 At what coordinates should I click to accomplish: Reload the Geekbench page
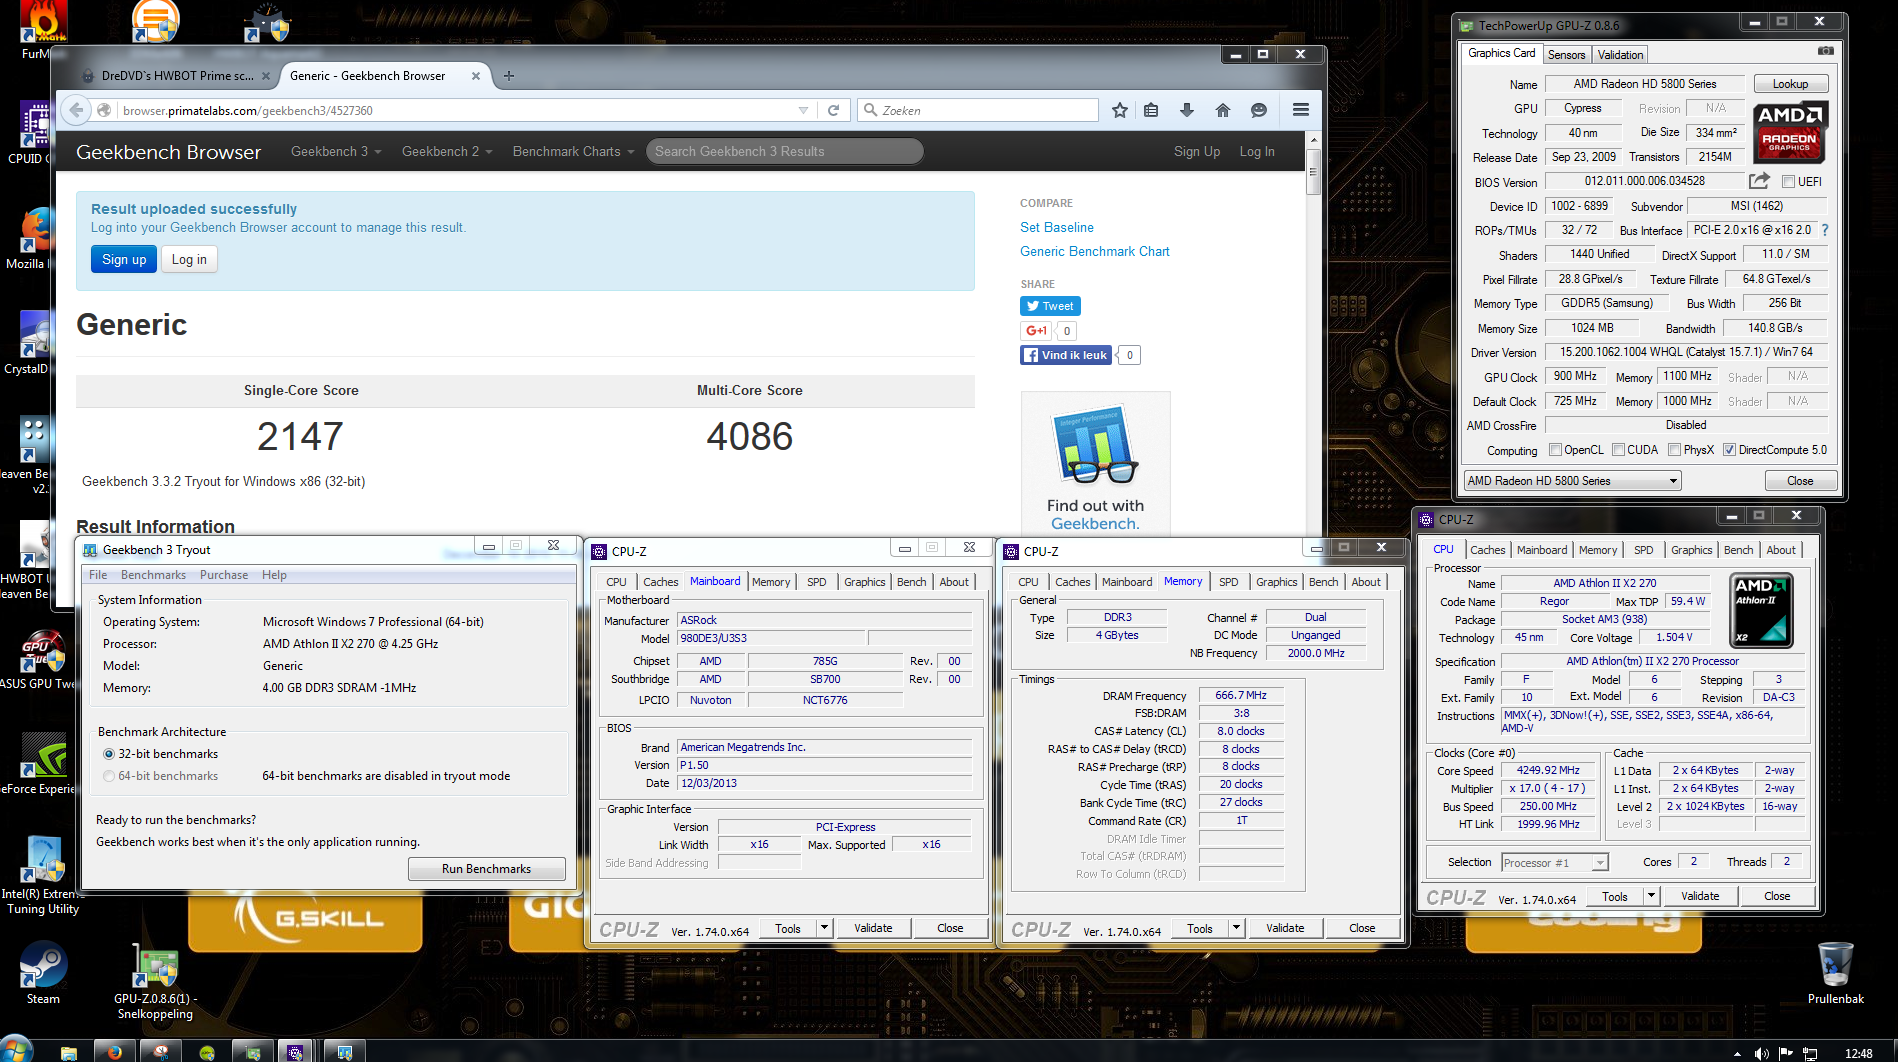click(833, 110)
